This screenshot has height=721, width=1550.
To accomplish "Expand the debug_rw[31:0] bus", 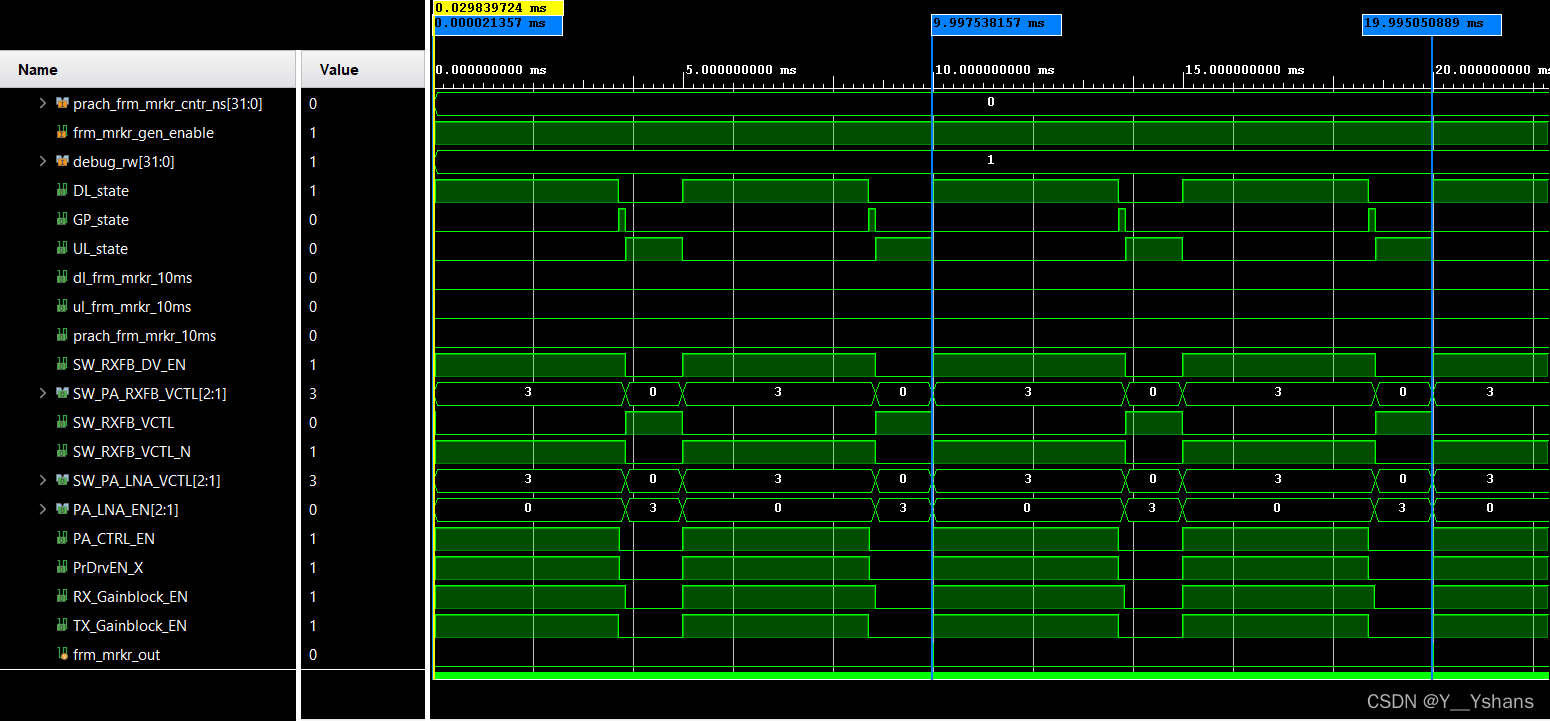I will pyautogui.click(x=42, y=161).
